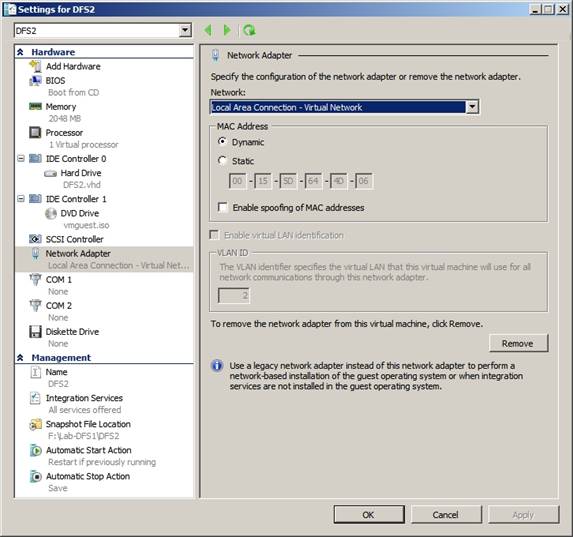Open the DFS2 virtual machine dropdown
The width and height of the screenshot is (573, 537).
coord(185,30)
